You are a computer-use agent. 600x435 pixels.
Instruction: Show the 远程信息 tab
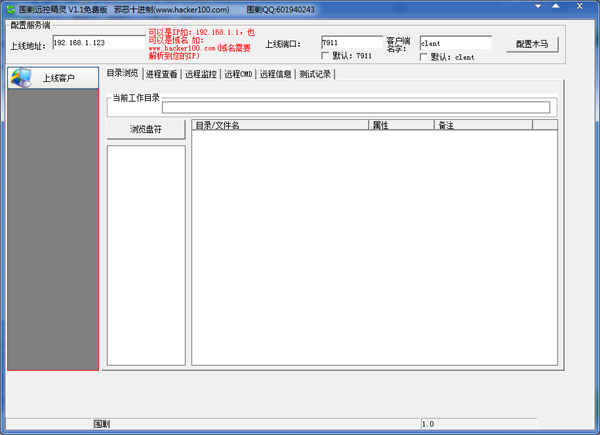[275, 74]
